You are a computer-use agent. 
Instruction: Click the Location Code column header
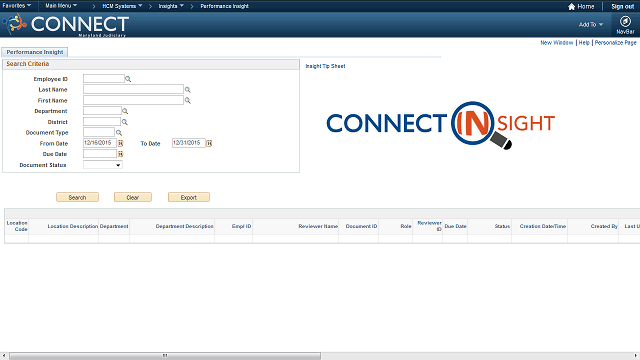[x=17, y=226]
